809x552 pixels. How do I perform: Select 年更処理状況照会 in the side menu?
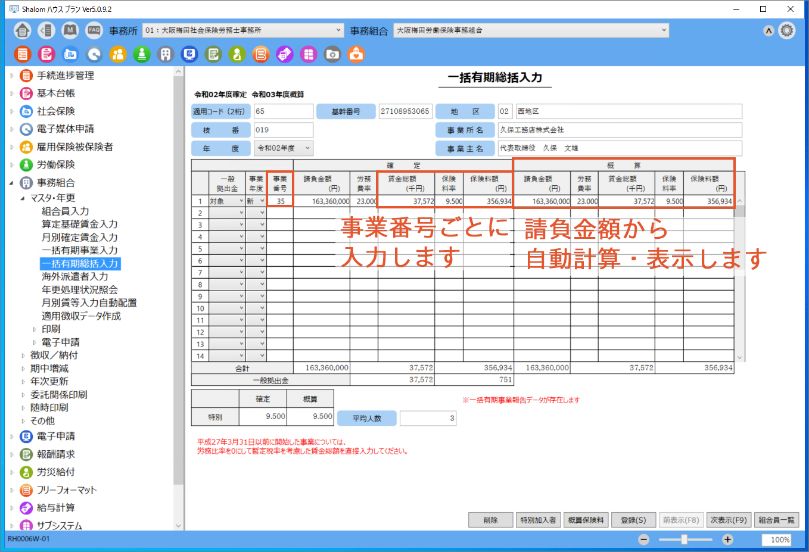79,289
